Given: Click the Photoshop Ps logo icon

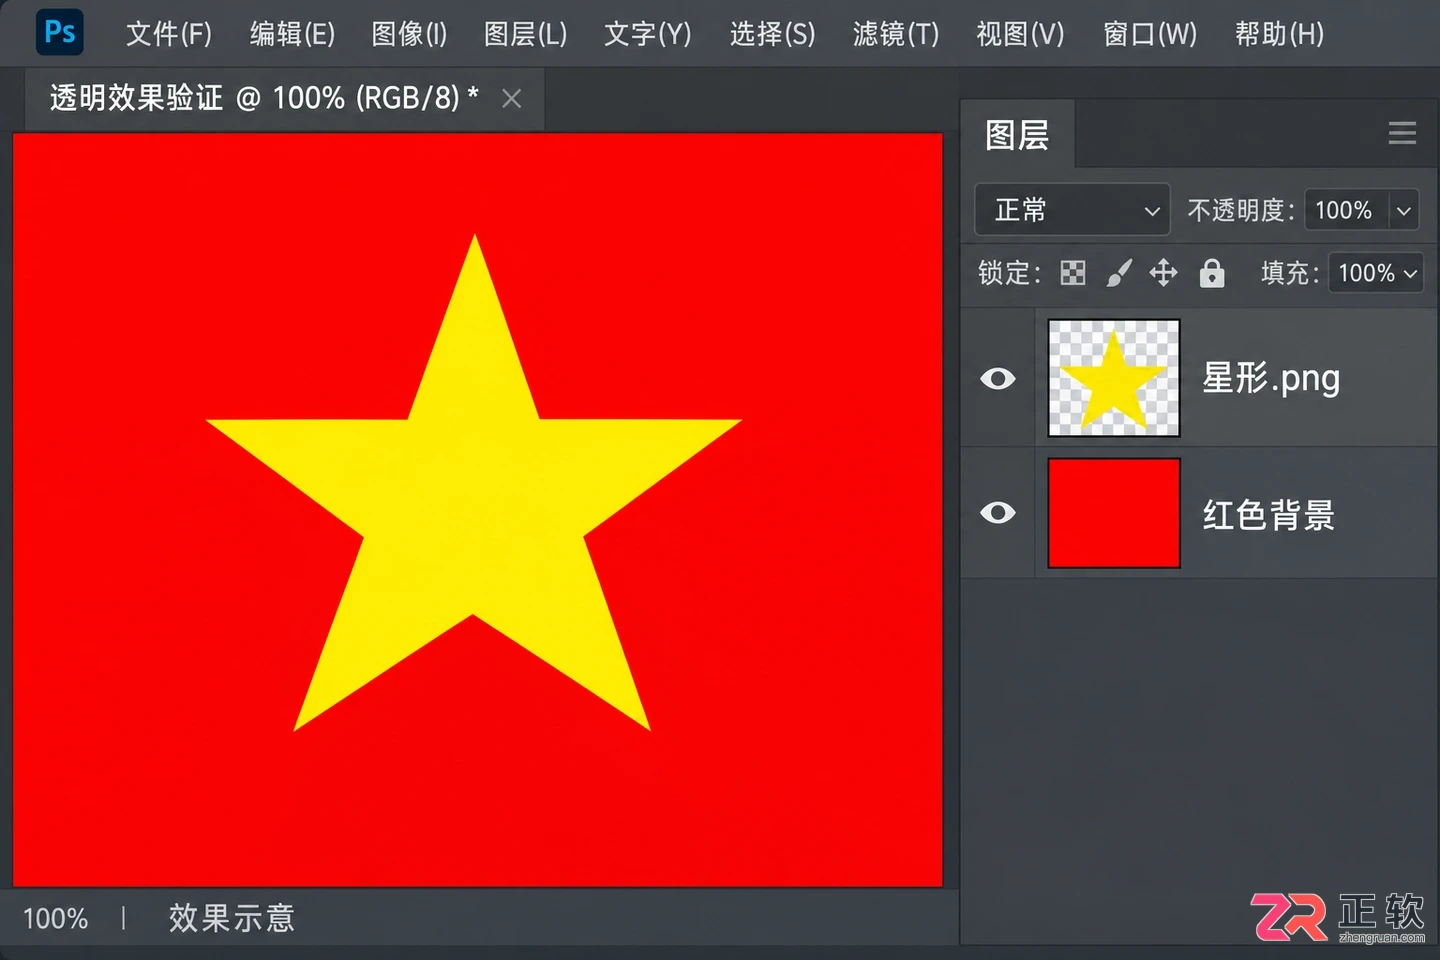Looking at the screenshot, I should pyautogui.click(x=59, y=33).
